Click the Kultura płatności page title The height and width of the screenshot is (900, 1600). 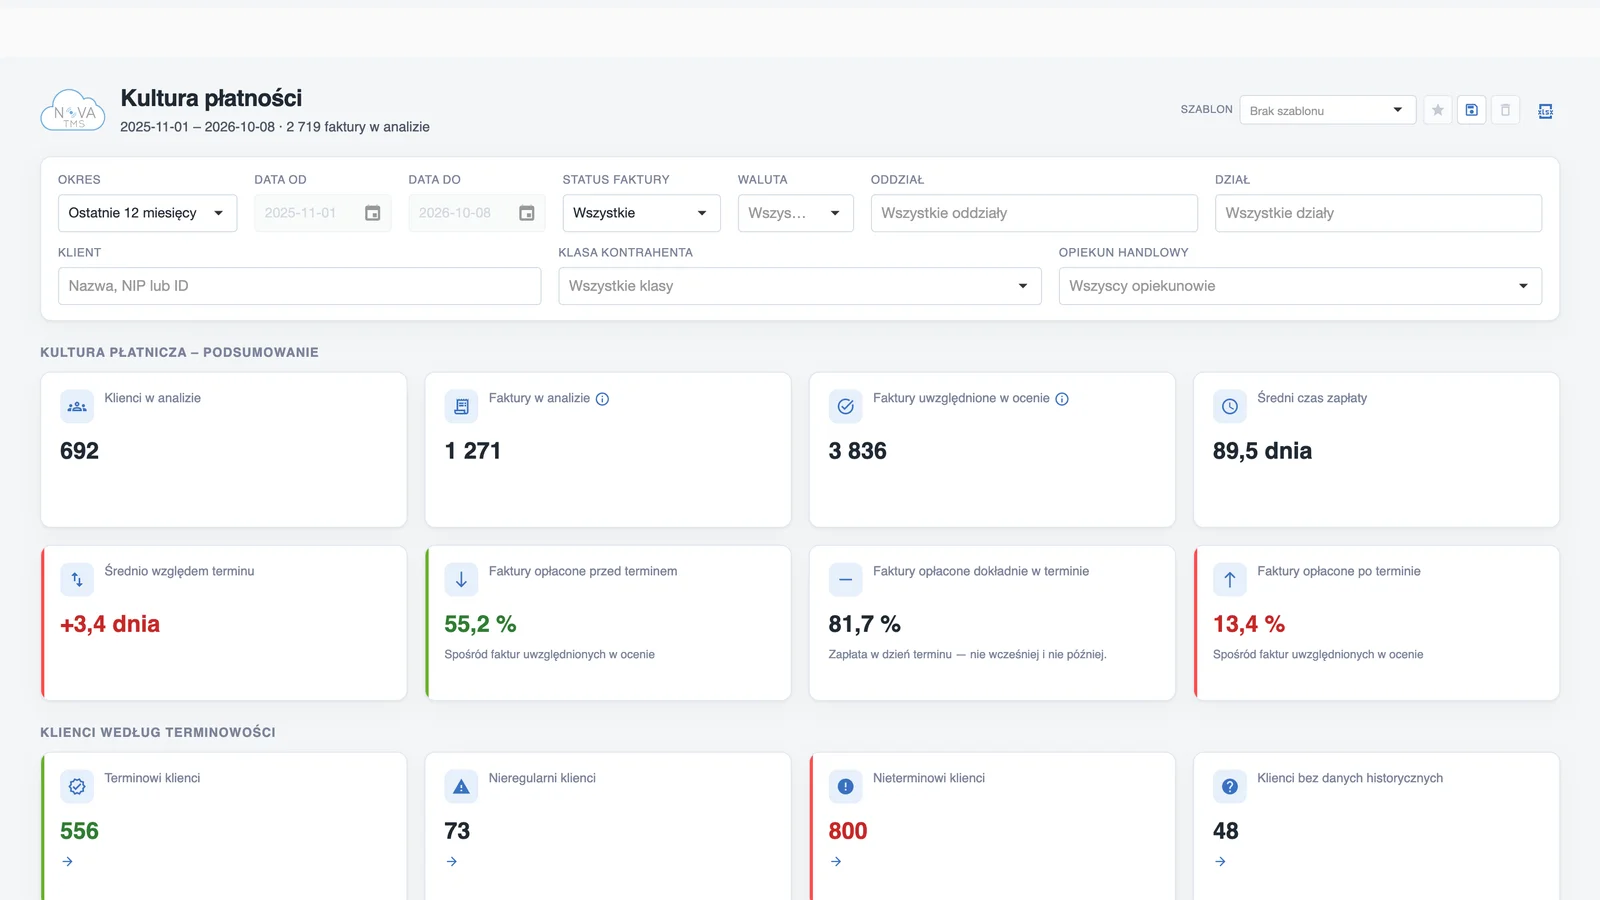(x=211, y=98)
